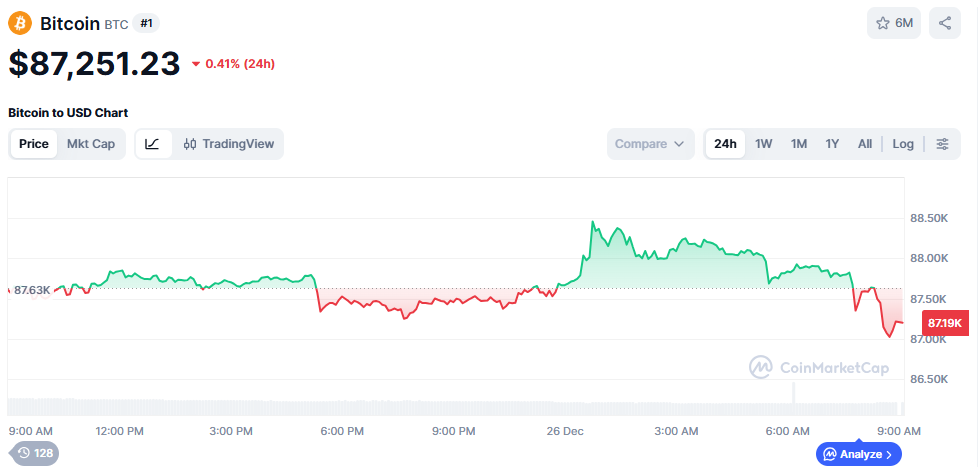Open the share icon button

click(944, 23)
